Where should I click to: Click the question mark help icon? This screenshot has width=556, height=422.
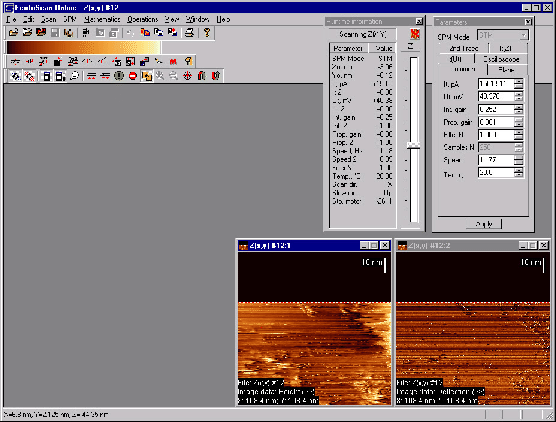coord(207,33)
